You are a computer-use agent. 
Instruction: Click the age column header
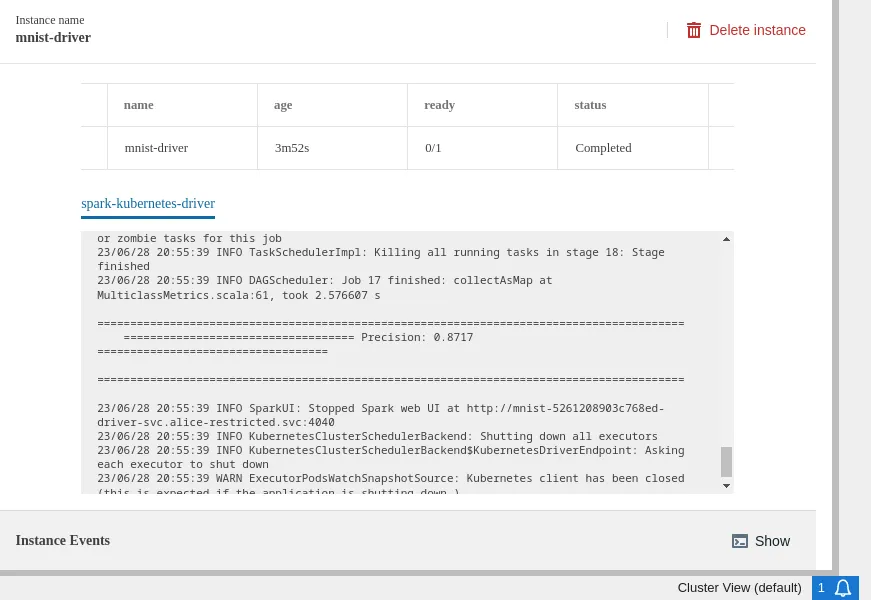point(332,105)
